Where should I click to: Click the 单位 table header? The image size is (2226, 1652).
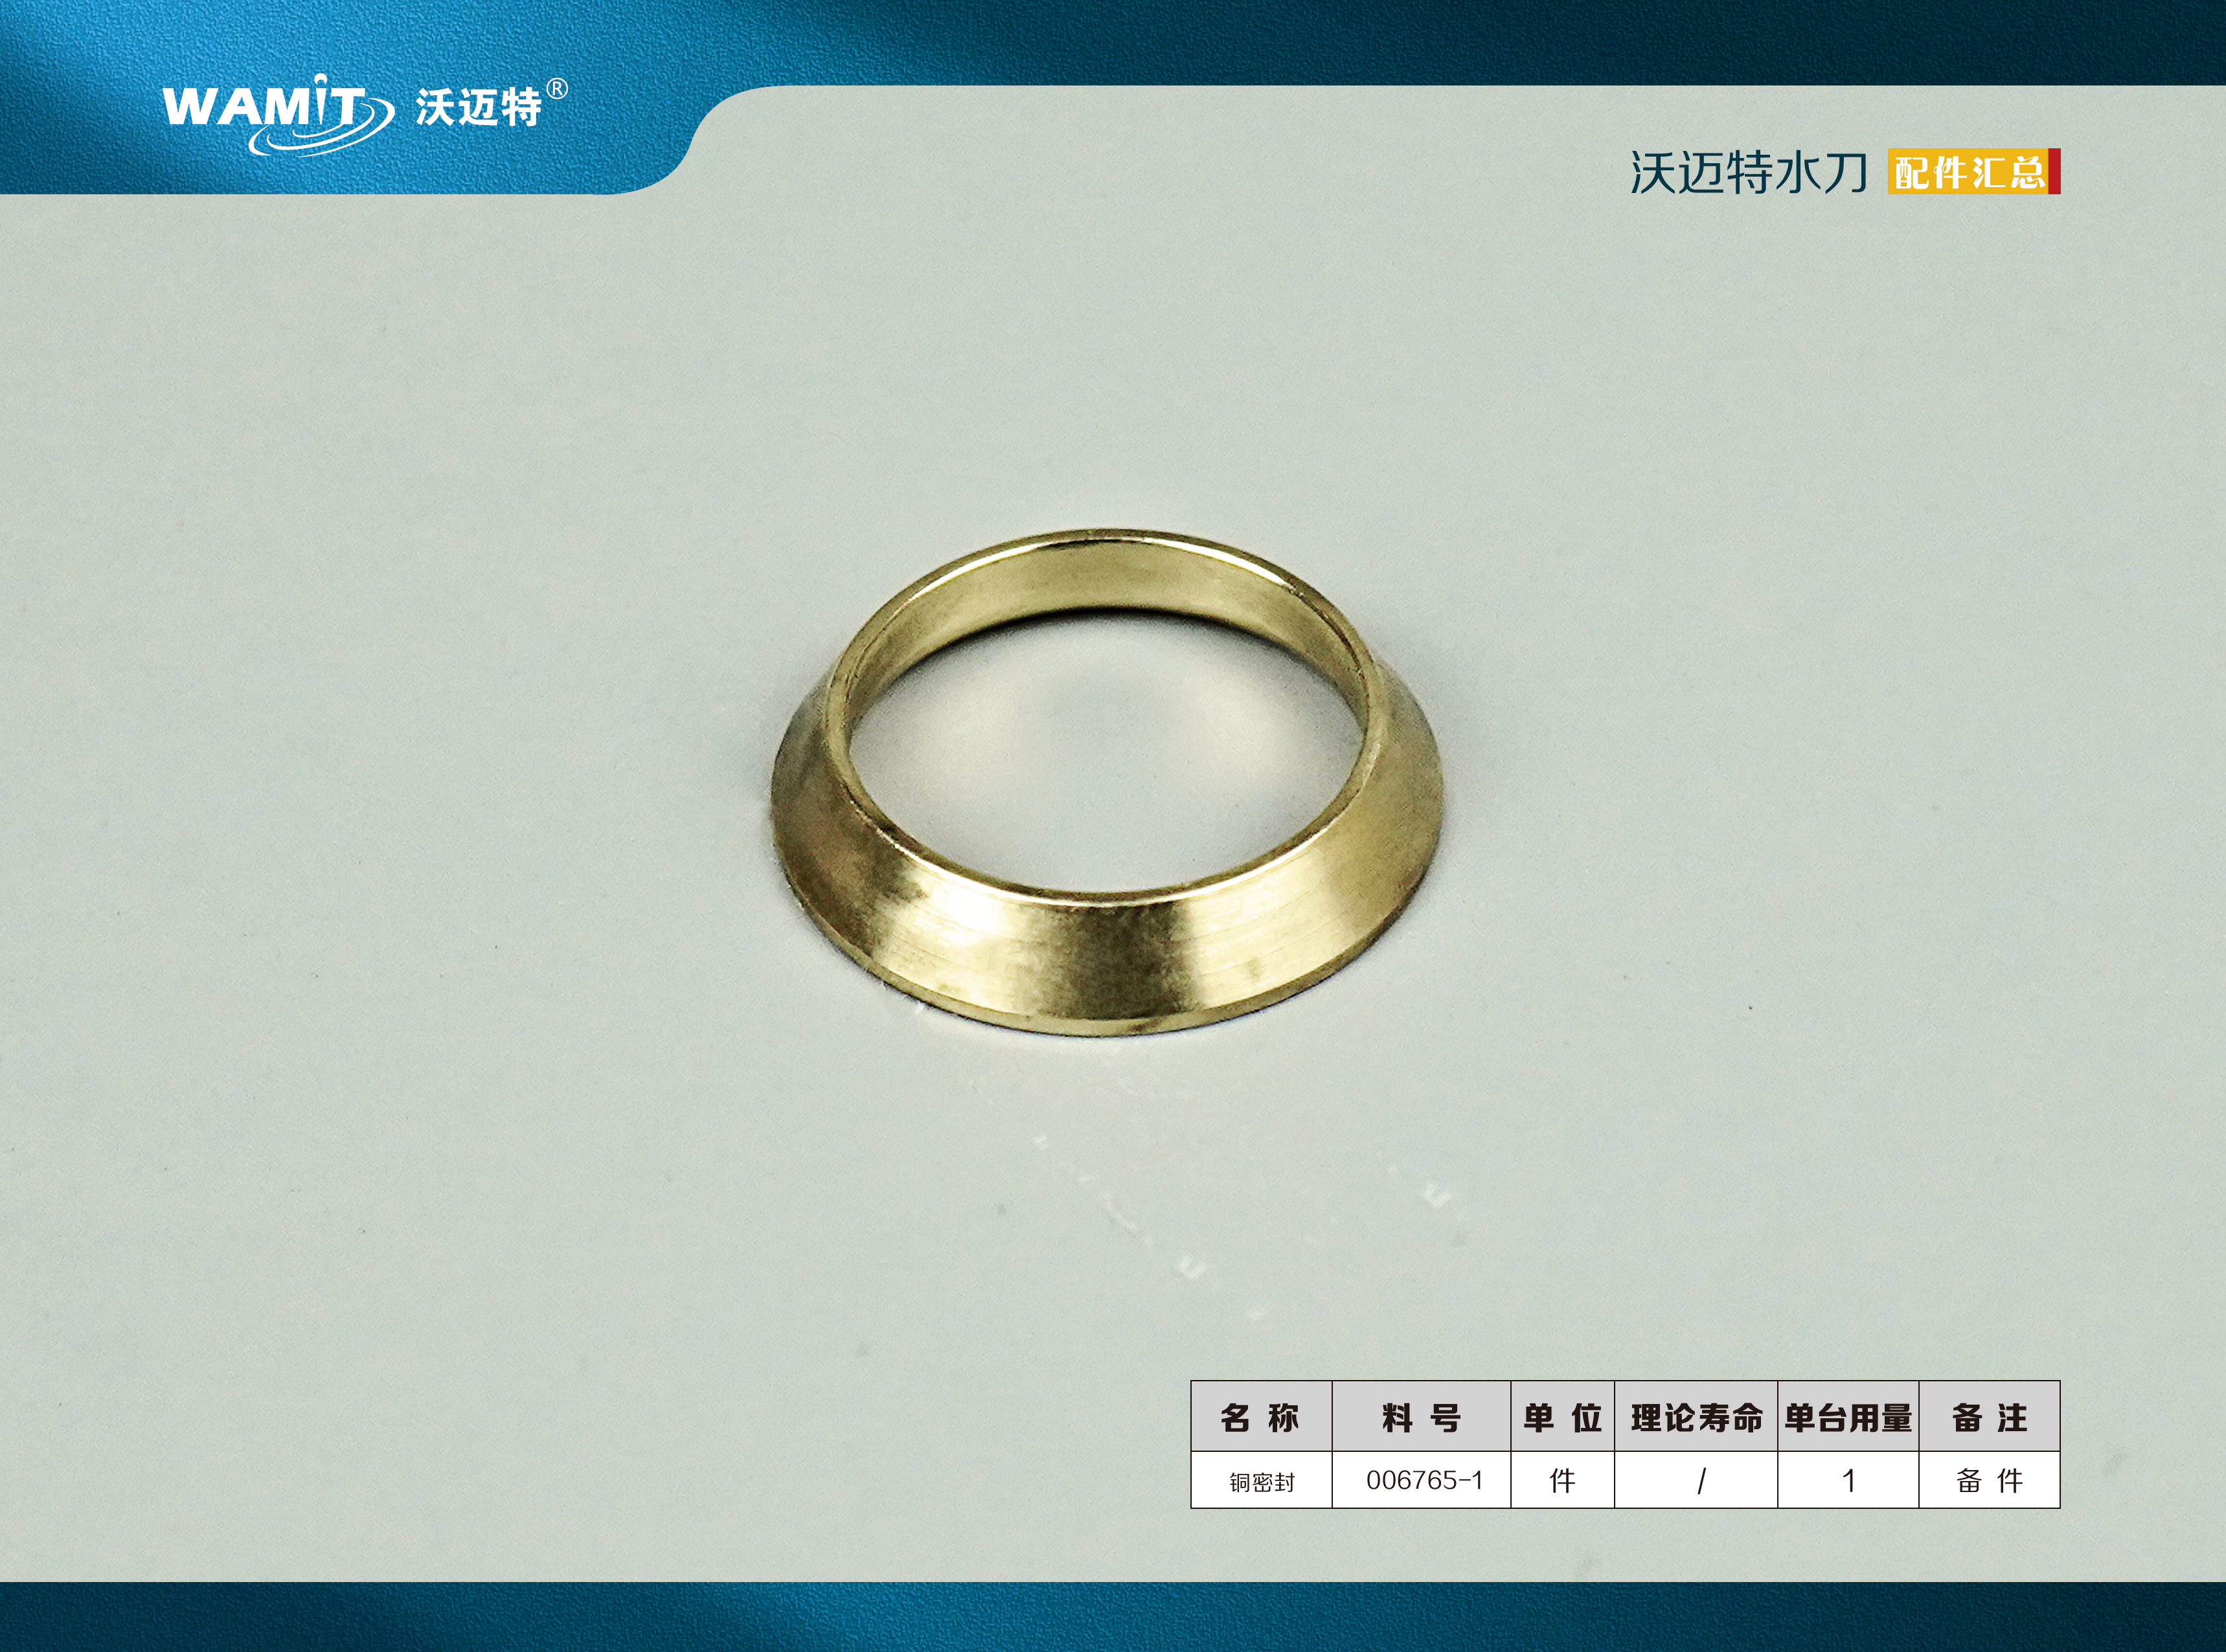coord(1562,1417)
